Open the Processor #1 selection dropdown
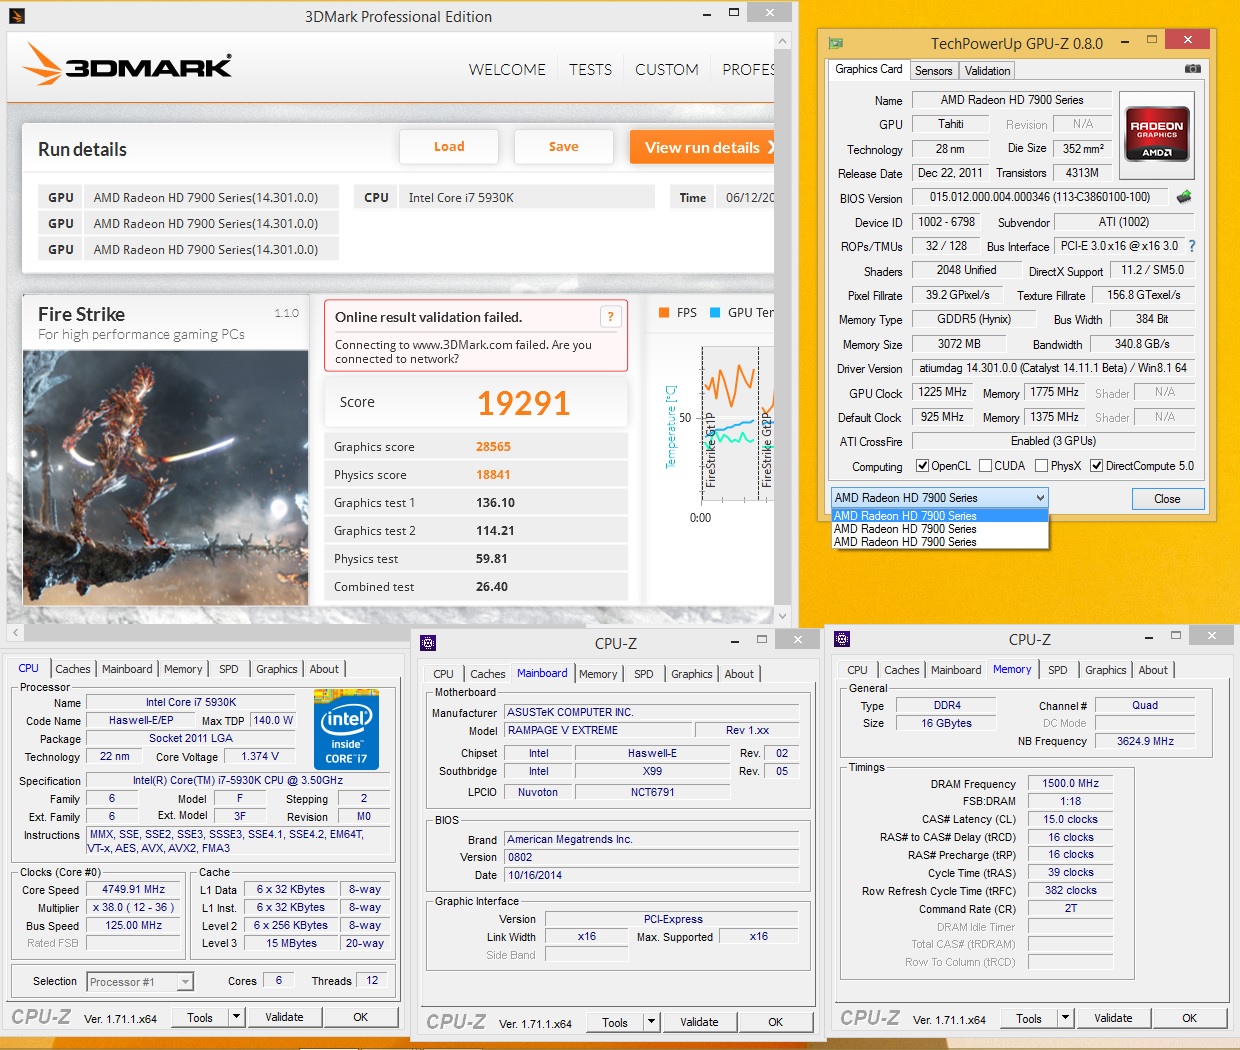 (x=140, y=982)
